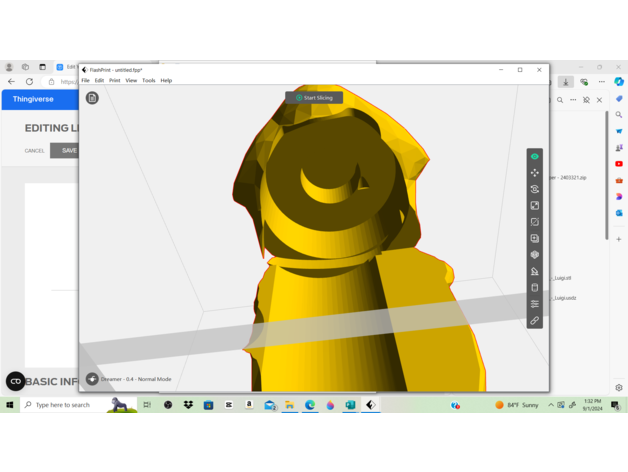Click the printer icon beside Dreamer label
The width and height of the screenshot is (628, 472).
[x=92, y=379]
